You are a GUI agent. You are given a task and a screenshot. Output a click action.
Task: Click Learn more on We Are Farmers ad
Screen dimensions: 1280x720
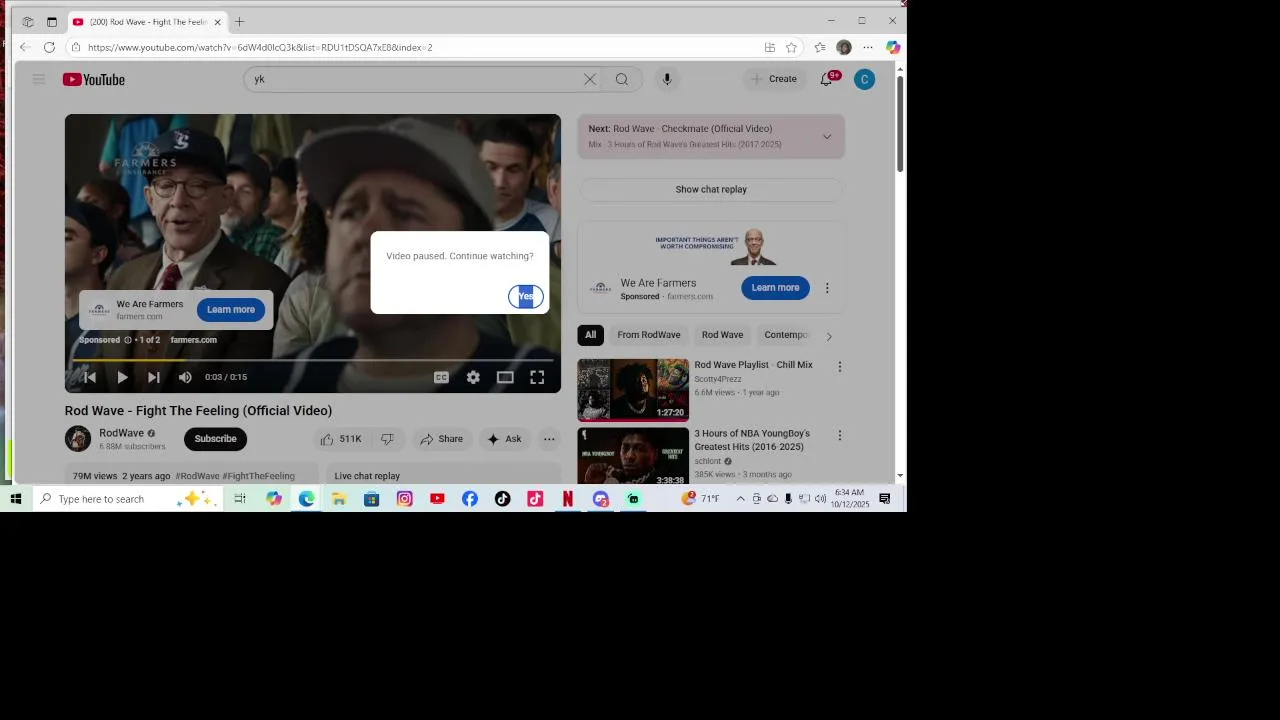pos(775,288)
